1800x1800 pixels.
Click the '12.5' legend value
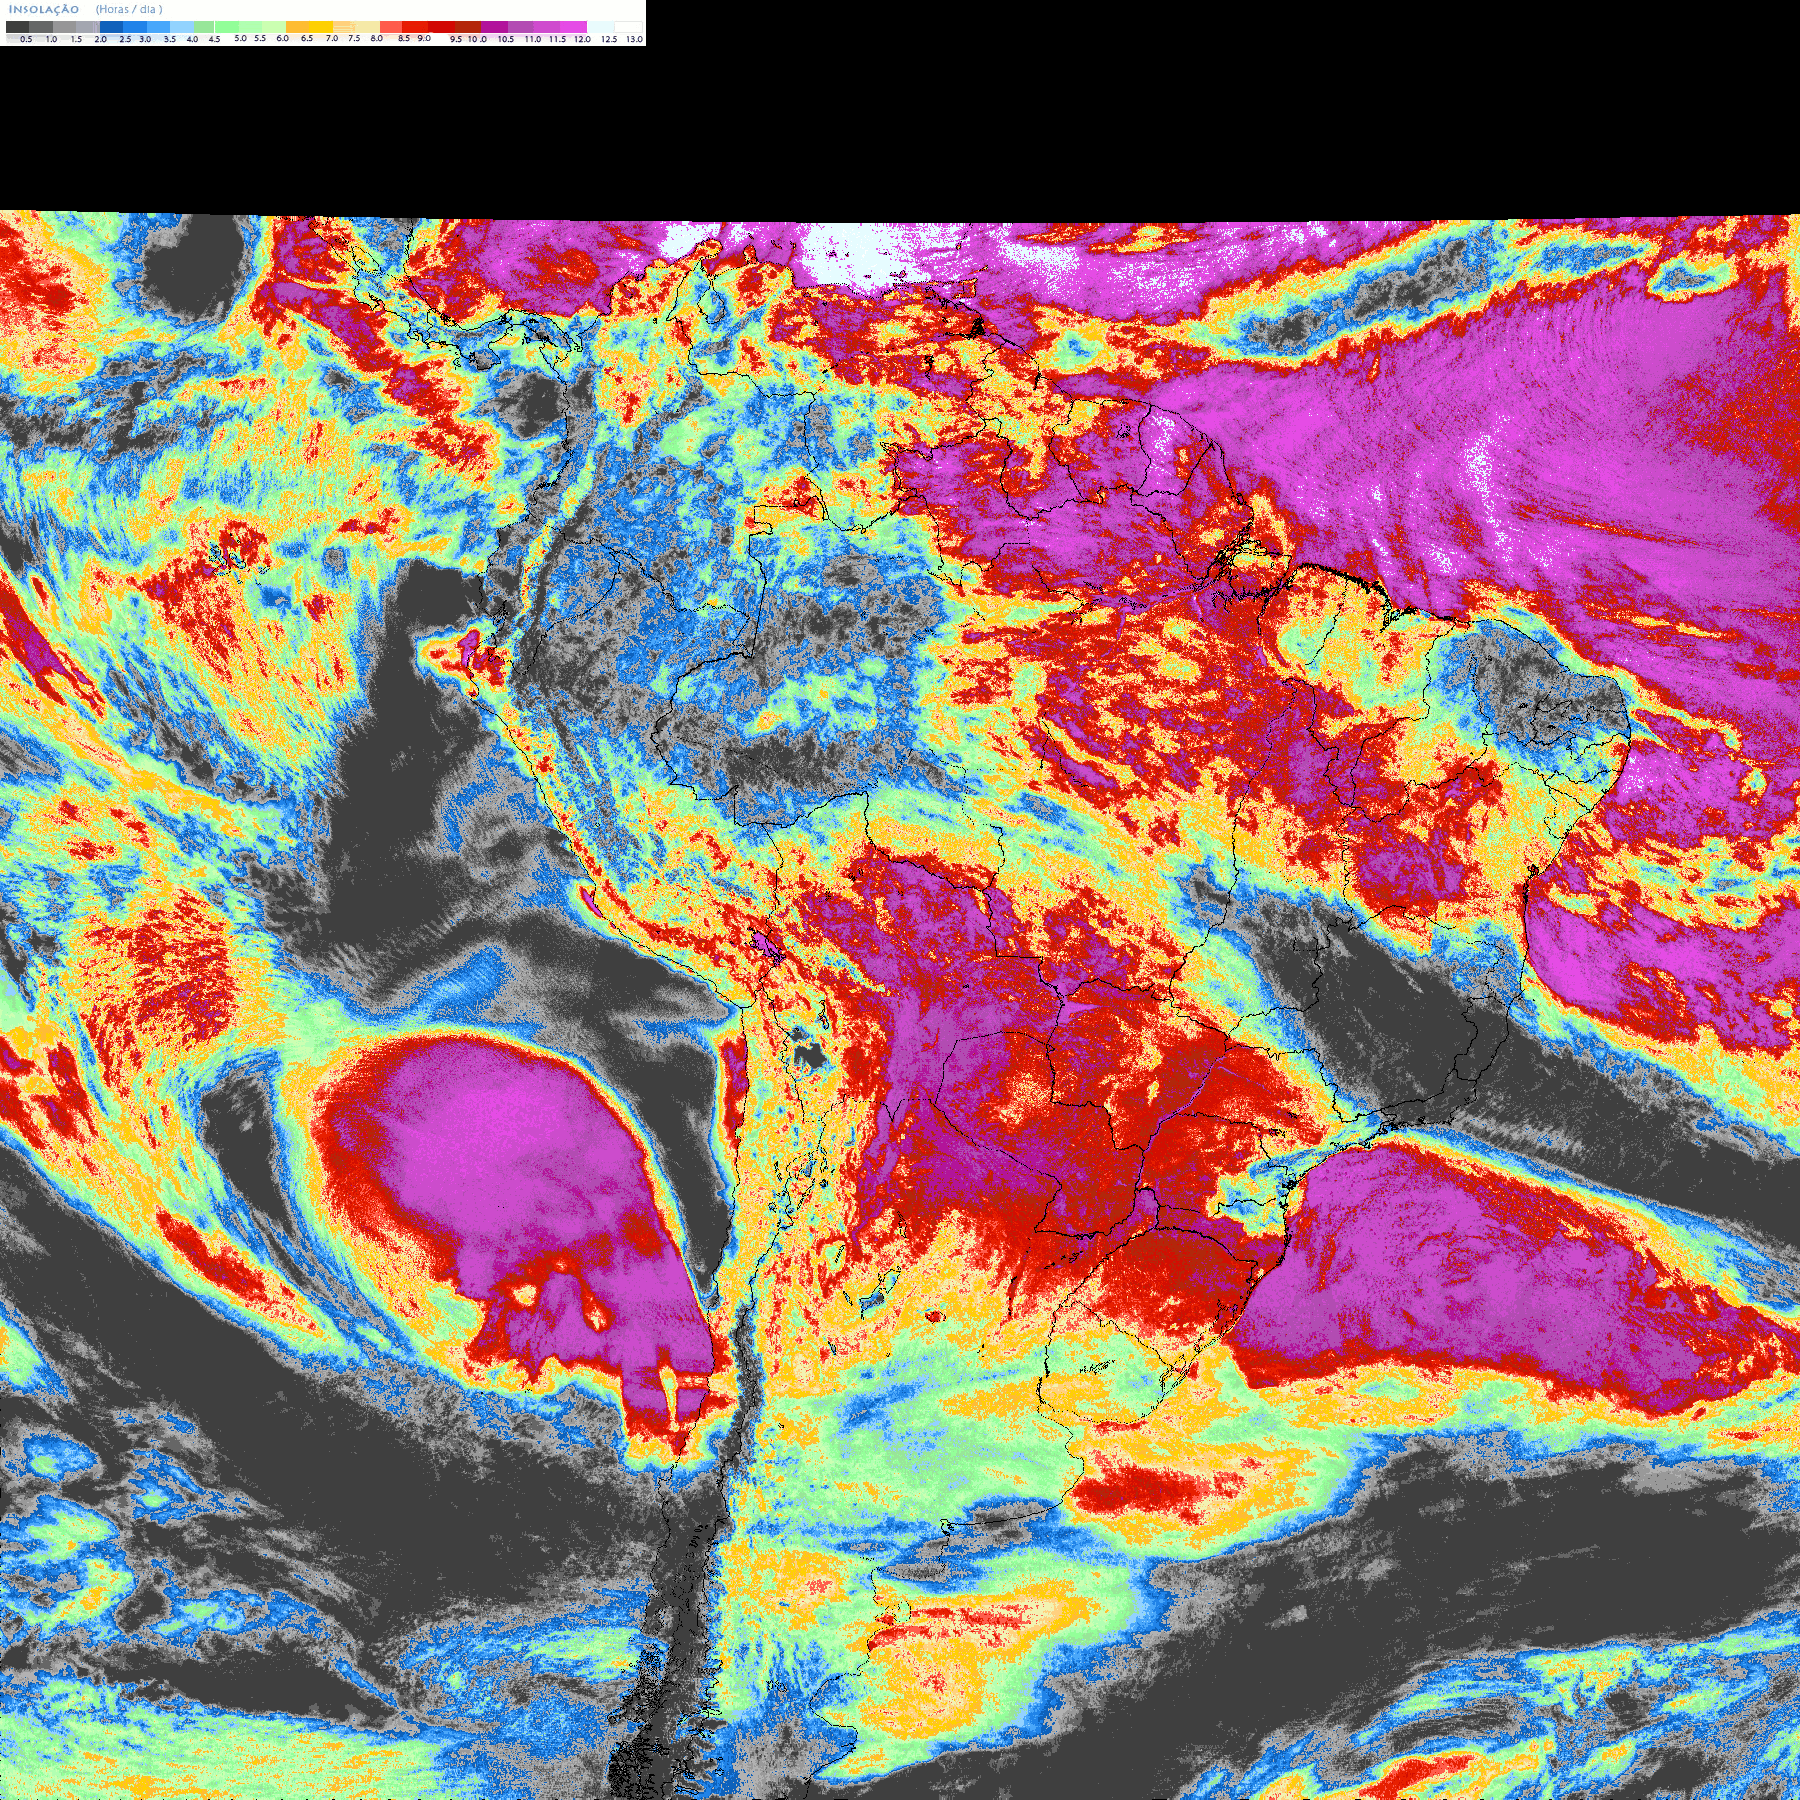609,39
